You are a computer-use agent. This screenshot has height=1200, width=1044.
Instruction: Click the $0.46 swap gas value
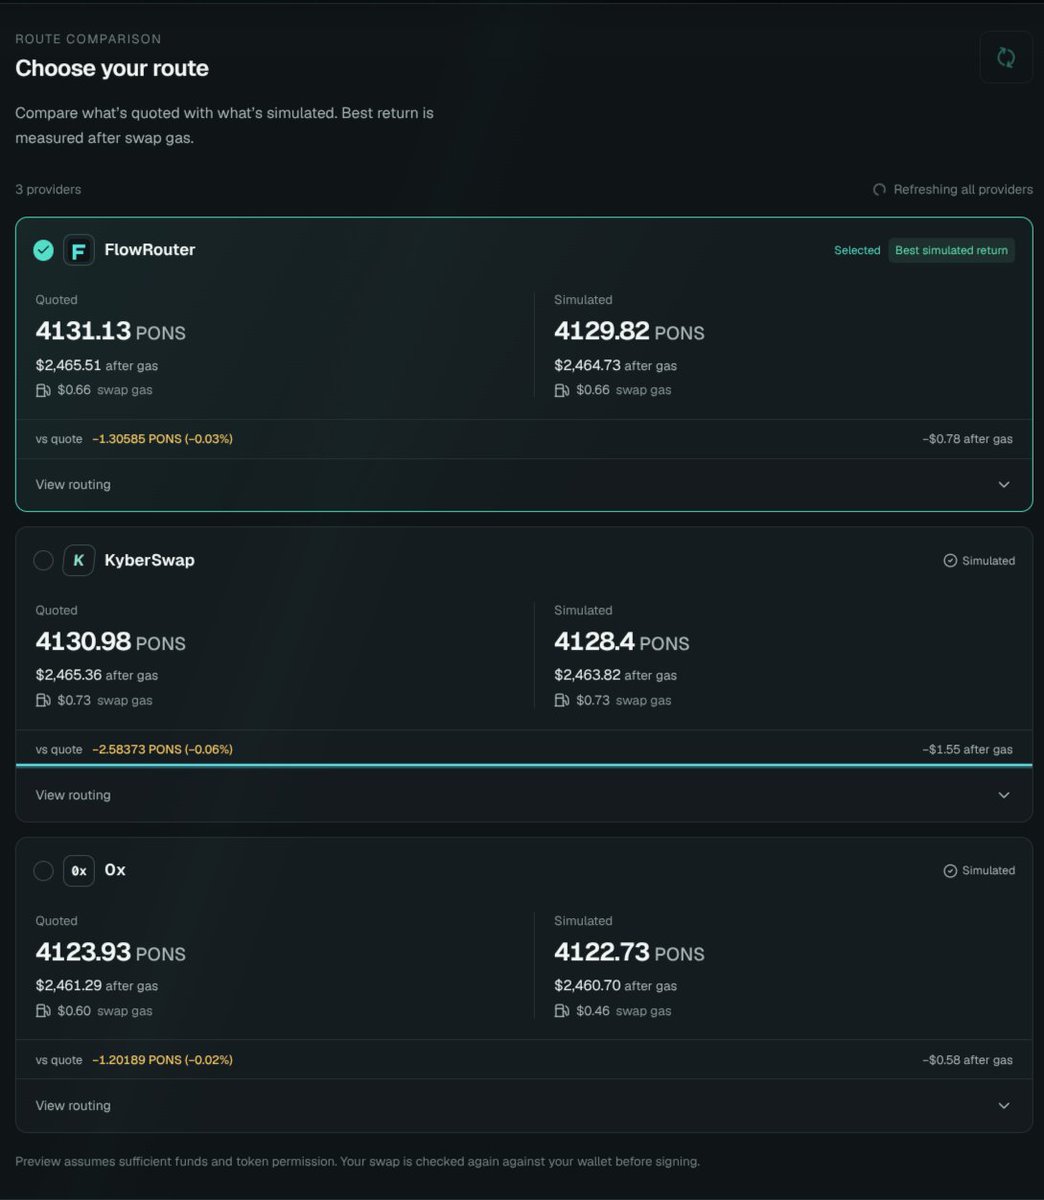624,1011
